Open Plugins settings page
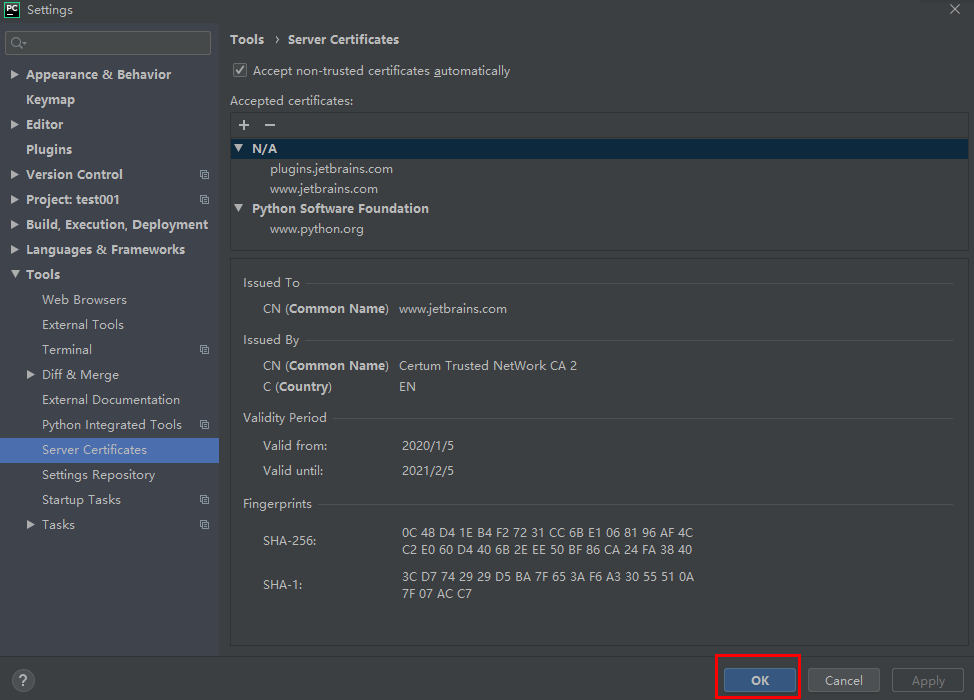Viewport: 974px width, 700px height. pos(49,150)
